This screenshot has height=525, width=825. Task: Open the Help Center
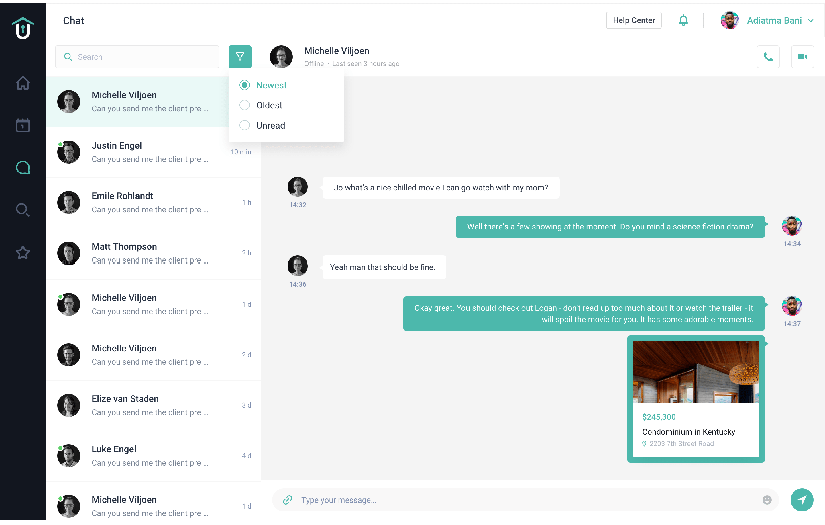pos(634,21)
